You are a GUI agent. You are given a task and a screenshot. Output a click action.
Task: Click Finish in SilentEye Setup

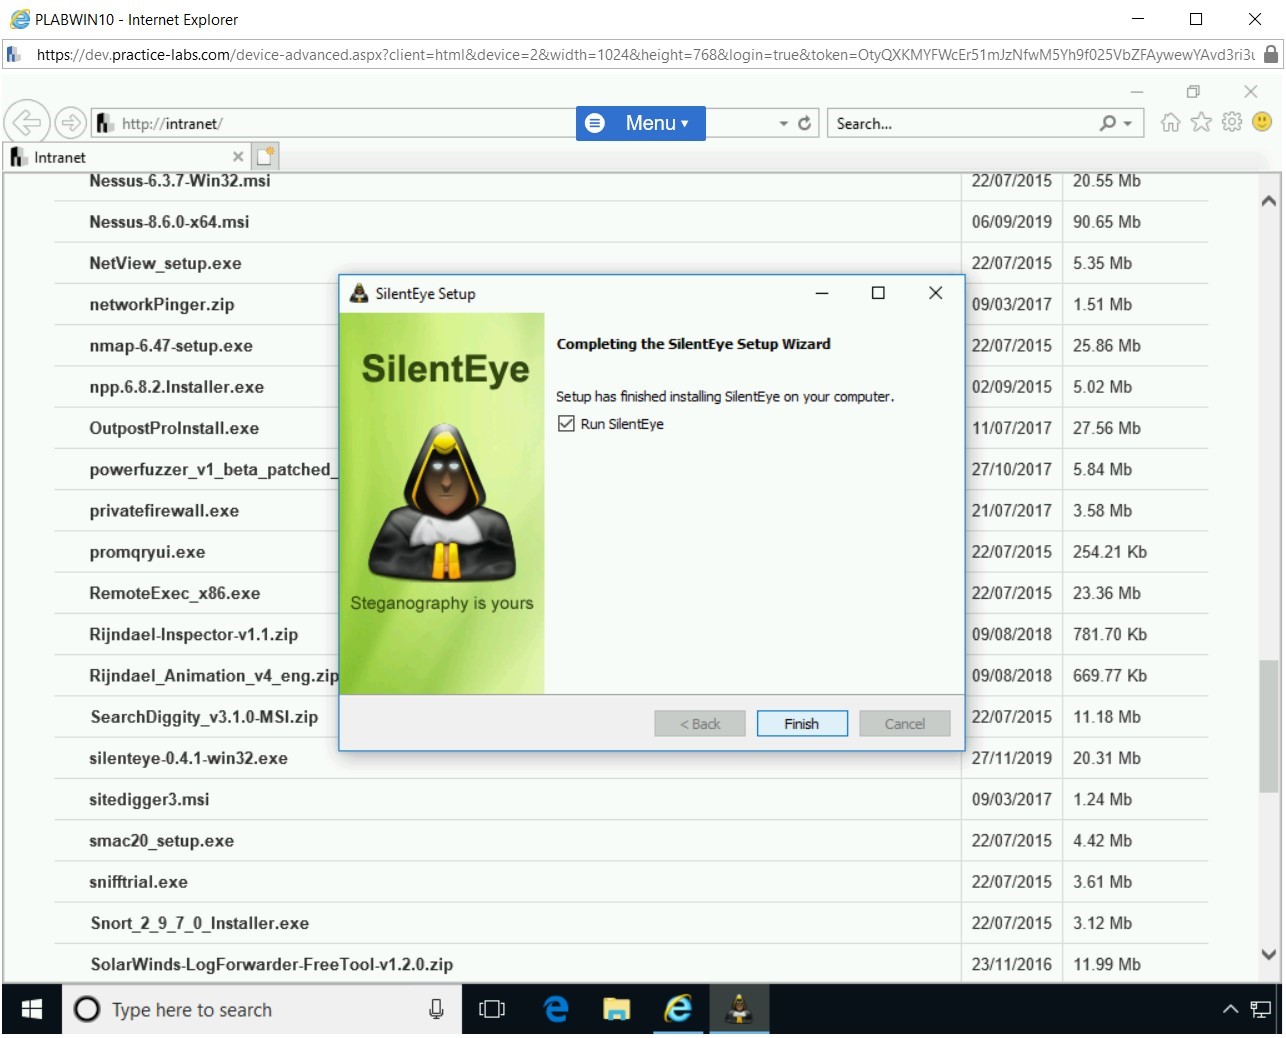pos(801,724)
